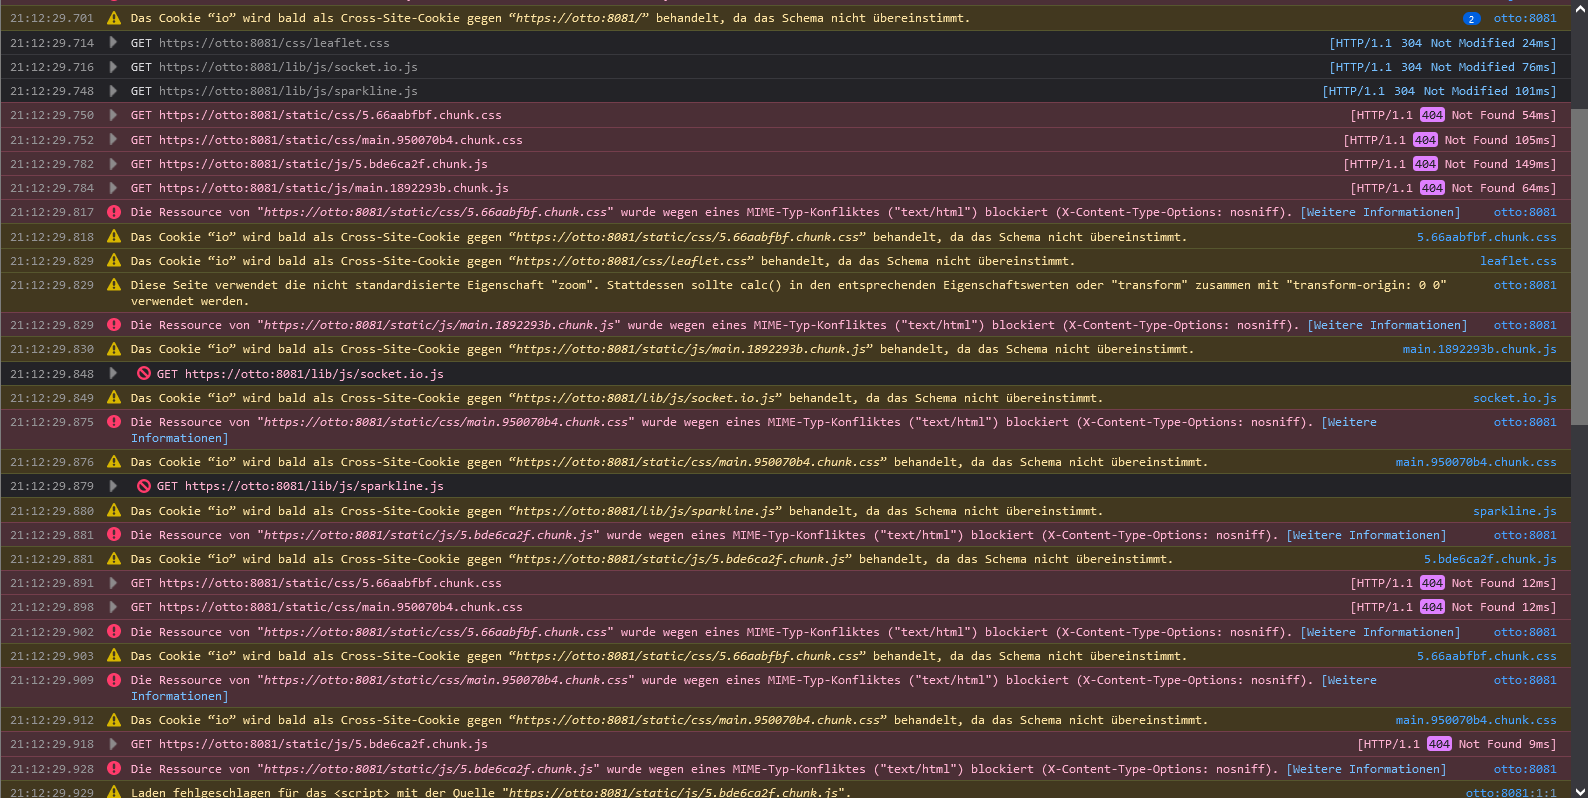Click error icon of 21:12:29.817 MIME message
Image resolution: width=1588 pixels, height=798 pixels.
point(114,212)
